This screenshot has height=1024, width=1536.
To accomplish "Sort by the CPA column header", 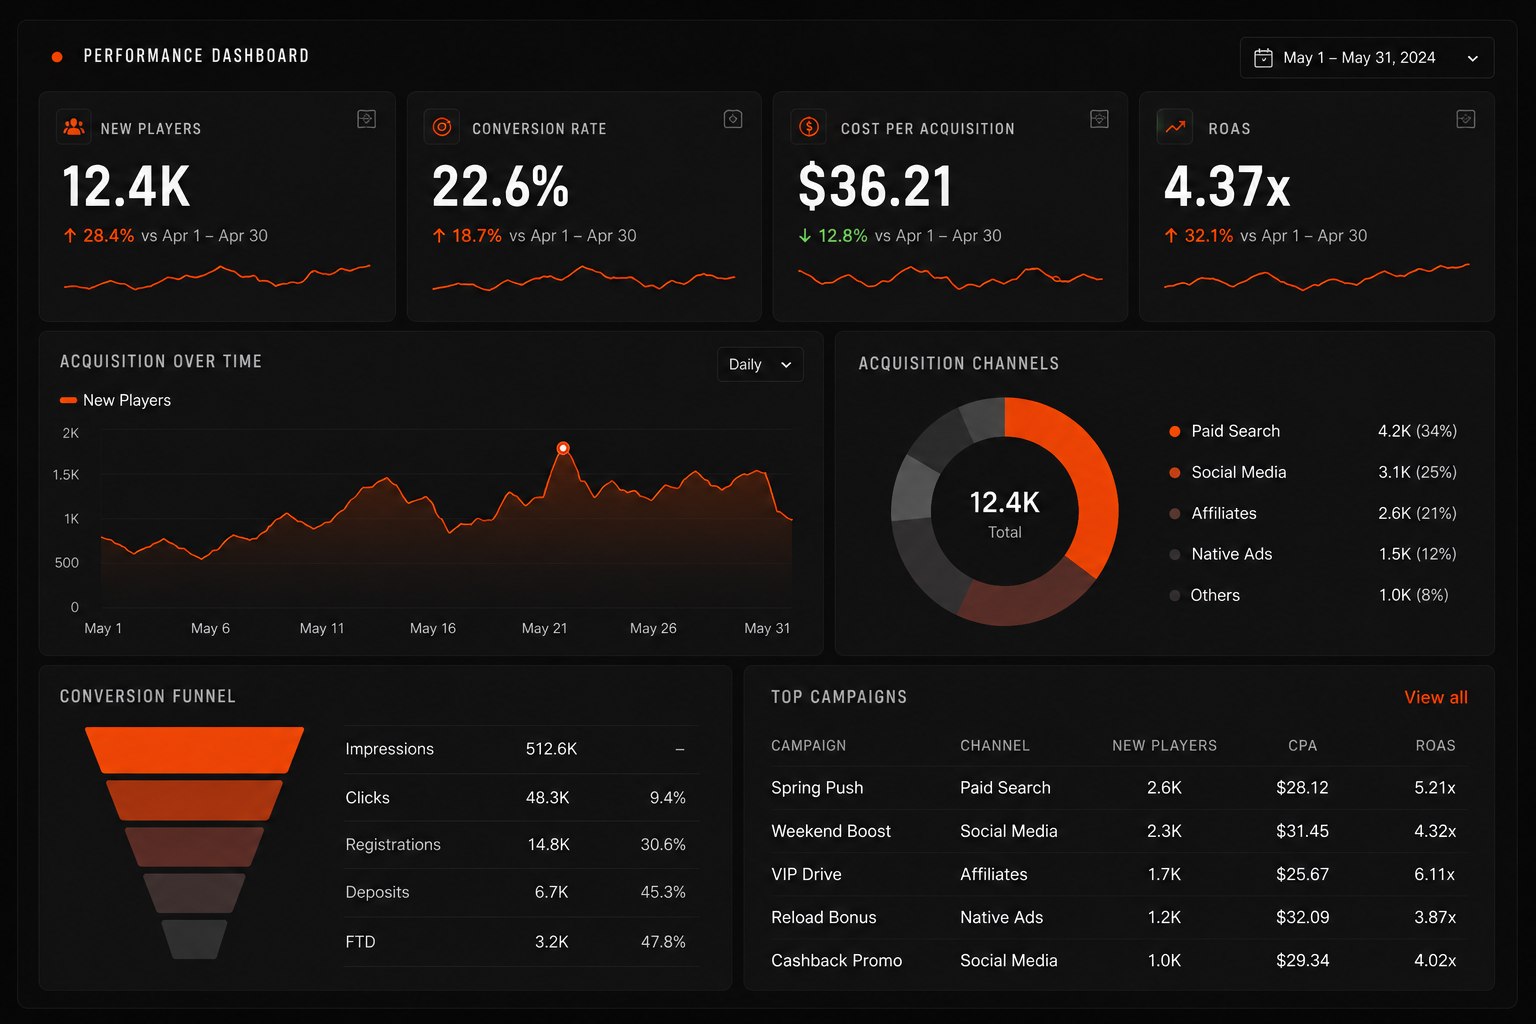I will coord(1302,745).
